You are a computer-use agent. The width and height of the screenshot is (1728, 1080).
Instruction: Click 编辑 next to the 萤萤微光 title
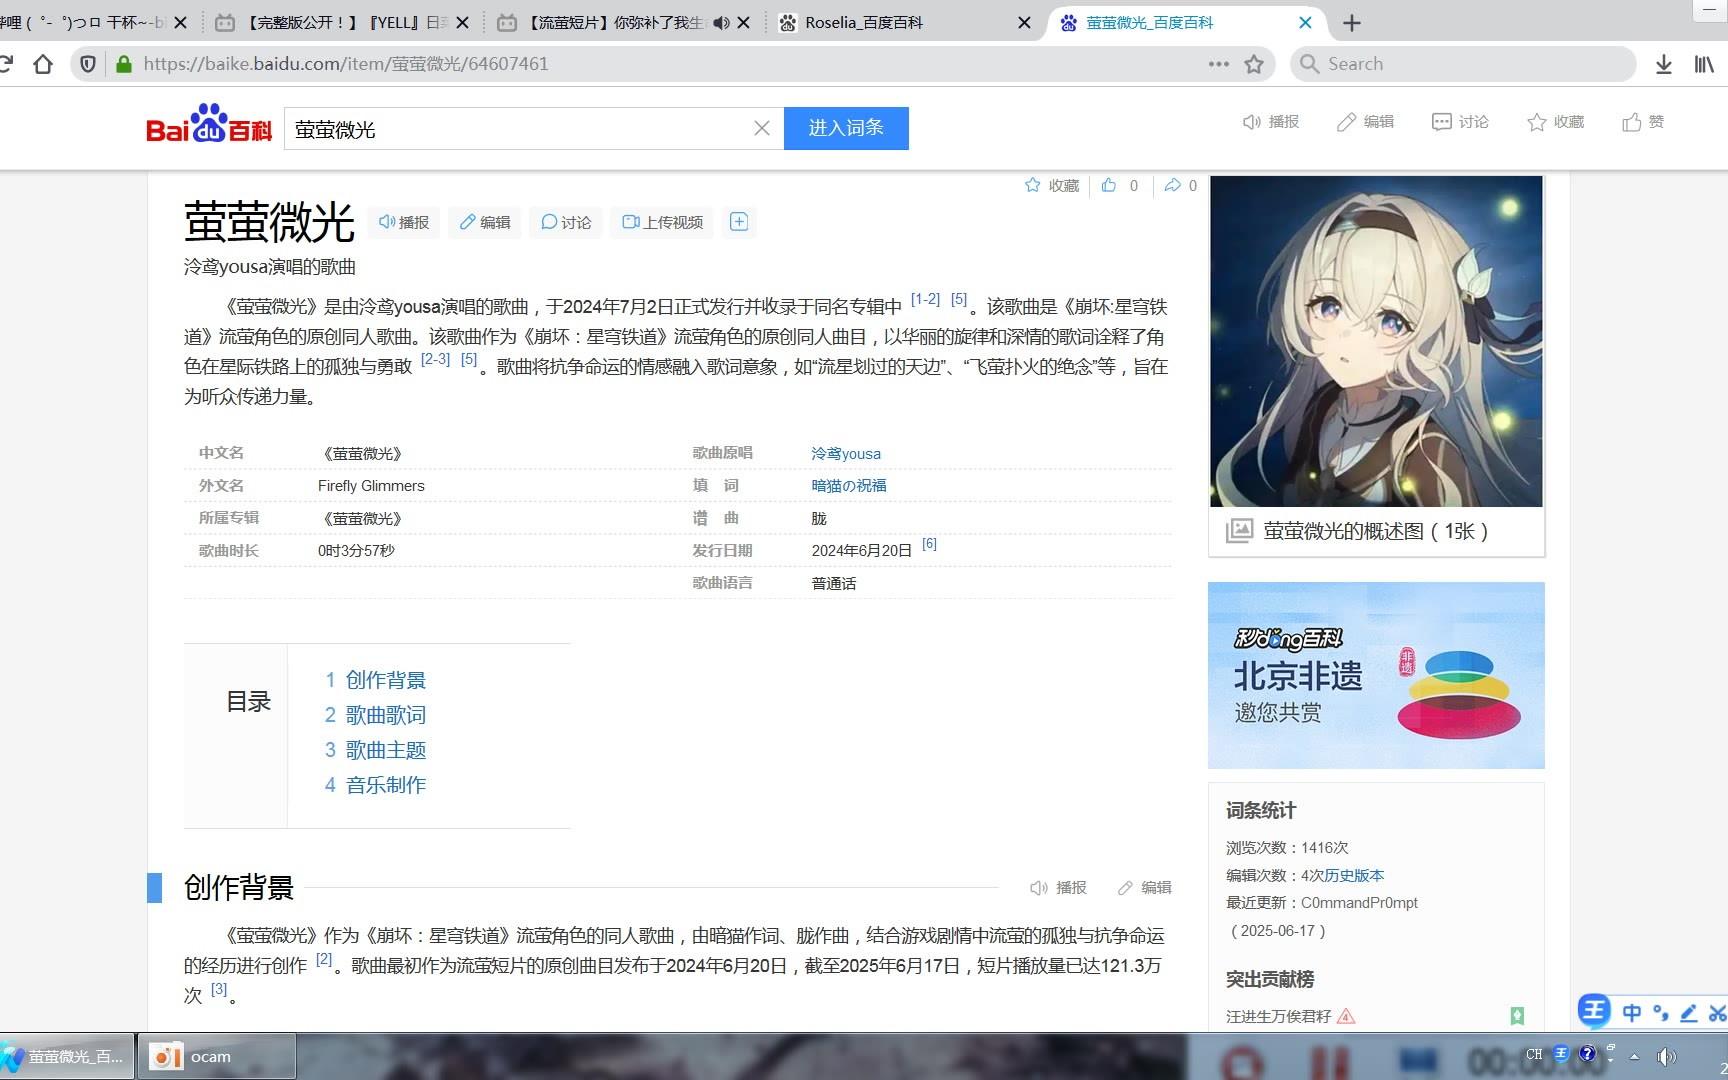485,222
